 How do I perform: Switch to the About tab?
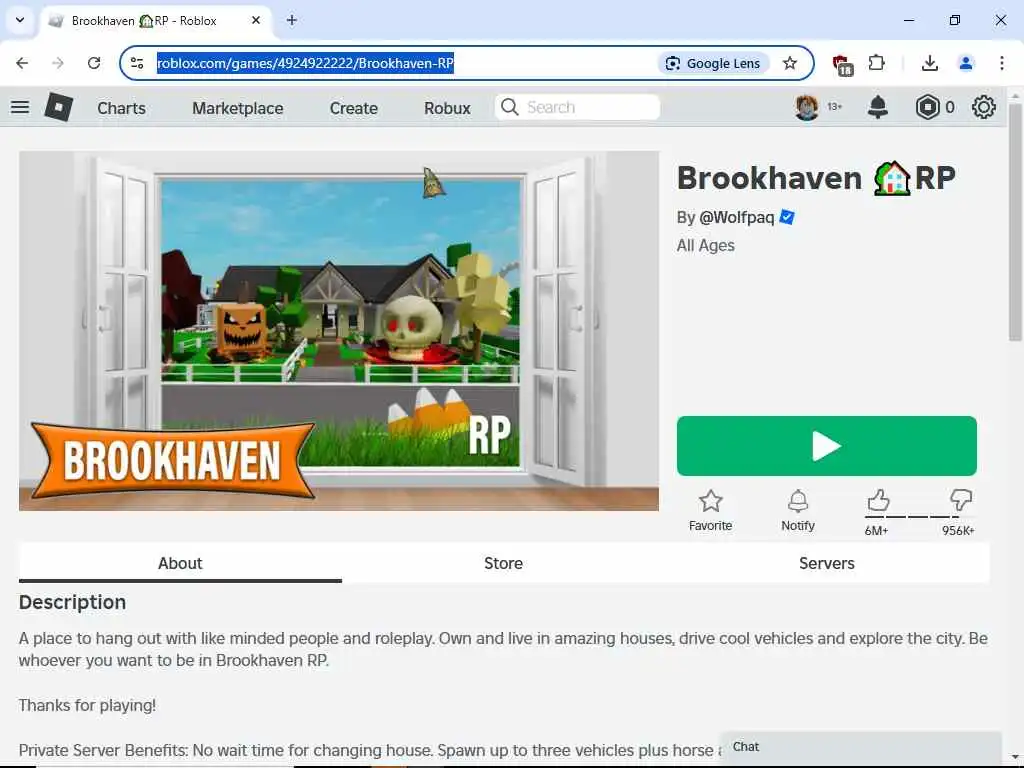[180, 563]
